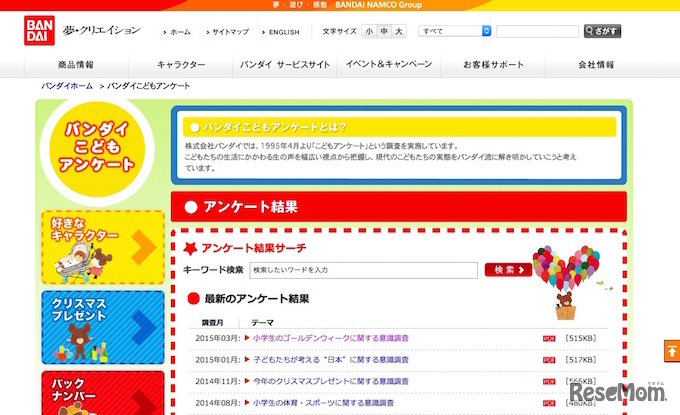Open the すべて search category dropdown
The height and width of the screenshot is (415, 680).
454,31
